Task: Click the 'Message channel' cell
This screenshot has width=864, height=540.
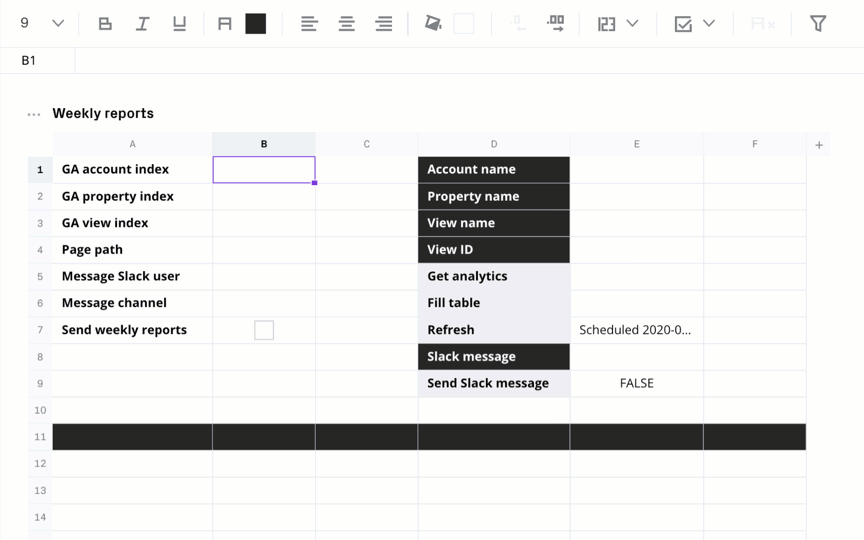Action: (x=132, y=303)
